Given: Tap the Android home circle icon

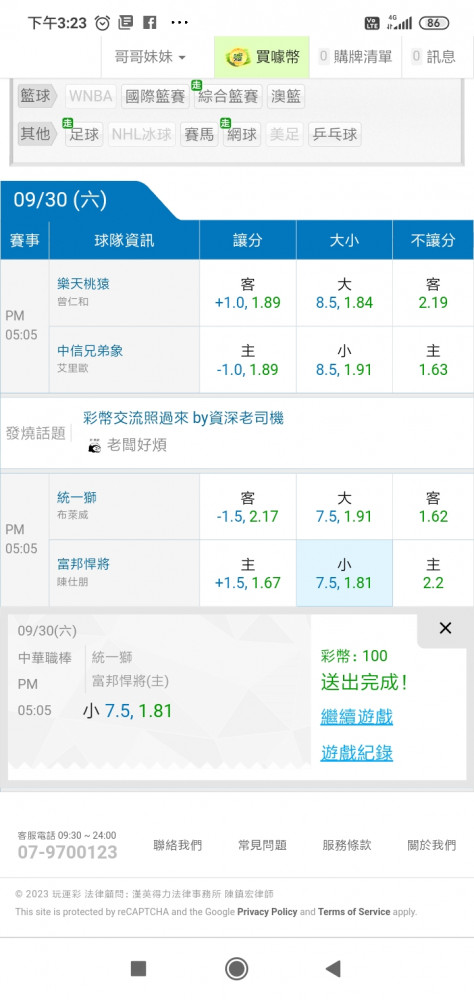Looking at the screenshot, I should click(x=237, y=969).
